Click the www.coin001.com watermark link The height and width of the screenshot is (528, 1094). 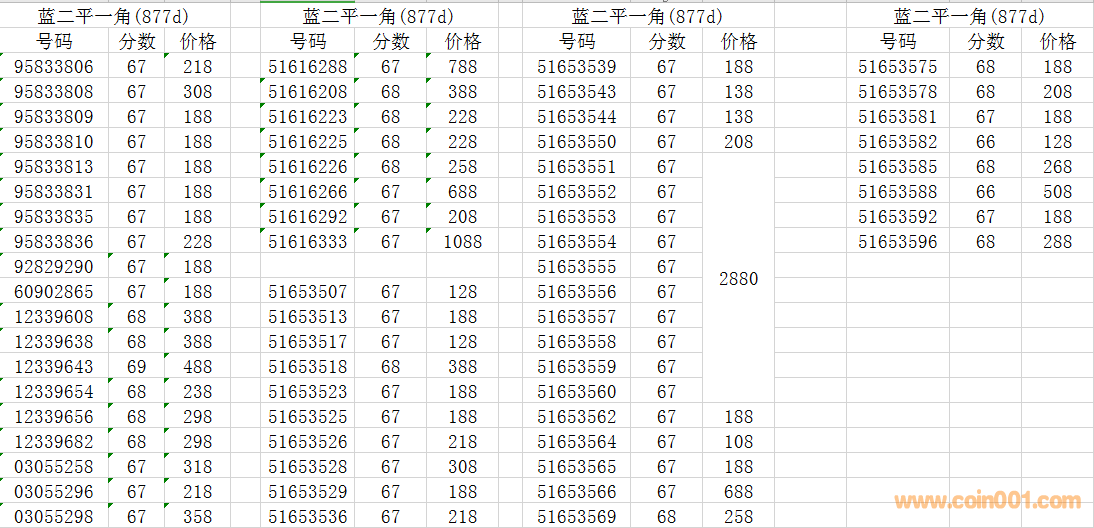(x=987, y=502)
